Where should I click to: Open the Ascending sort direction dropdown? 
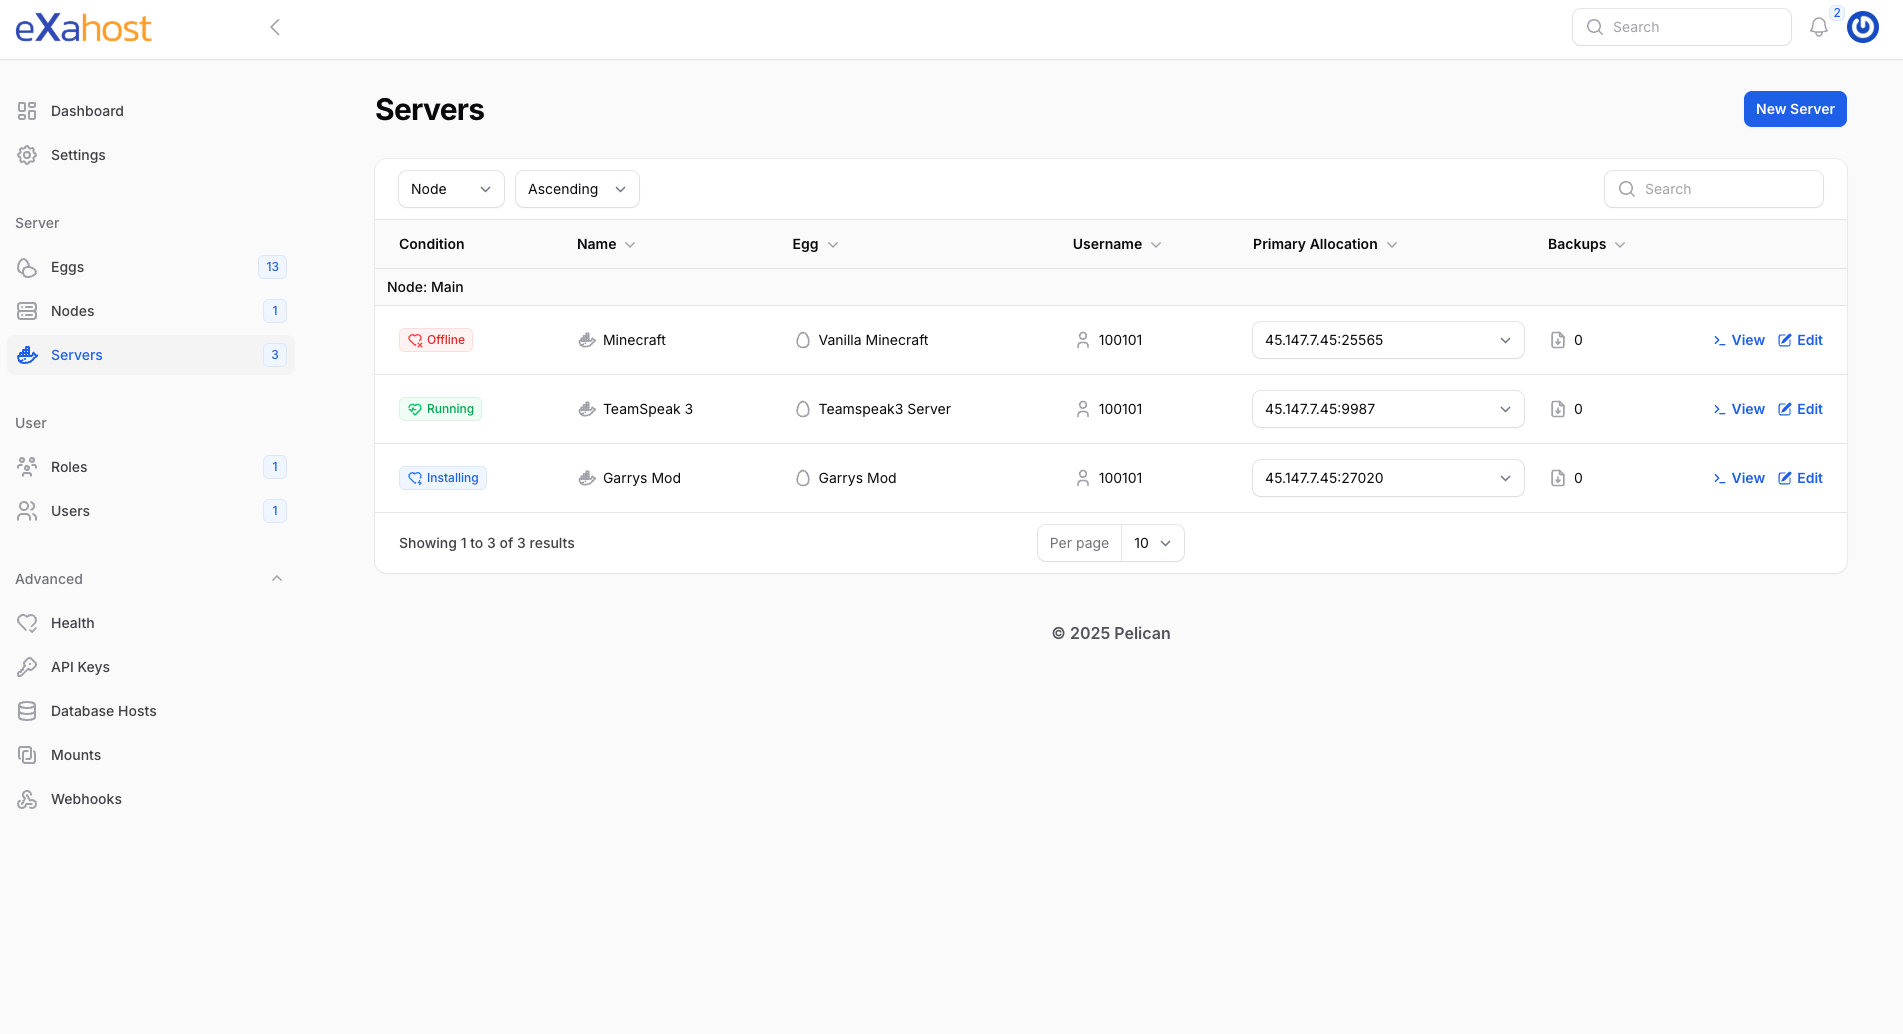pyautogui.click(x=576, y=189)
